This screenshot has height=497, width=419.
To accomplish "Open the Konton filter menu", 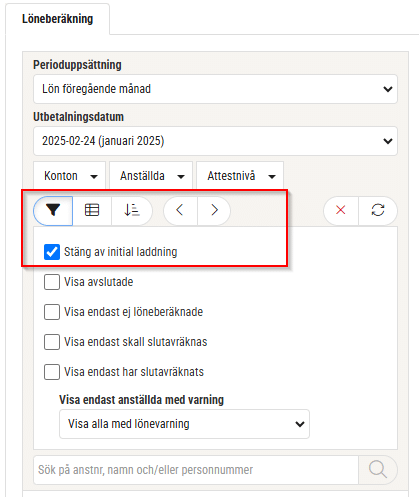I will 70,176.
